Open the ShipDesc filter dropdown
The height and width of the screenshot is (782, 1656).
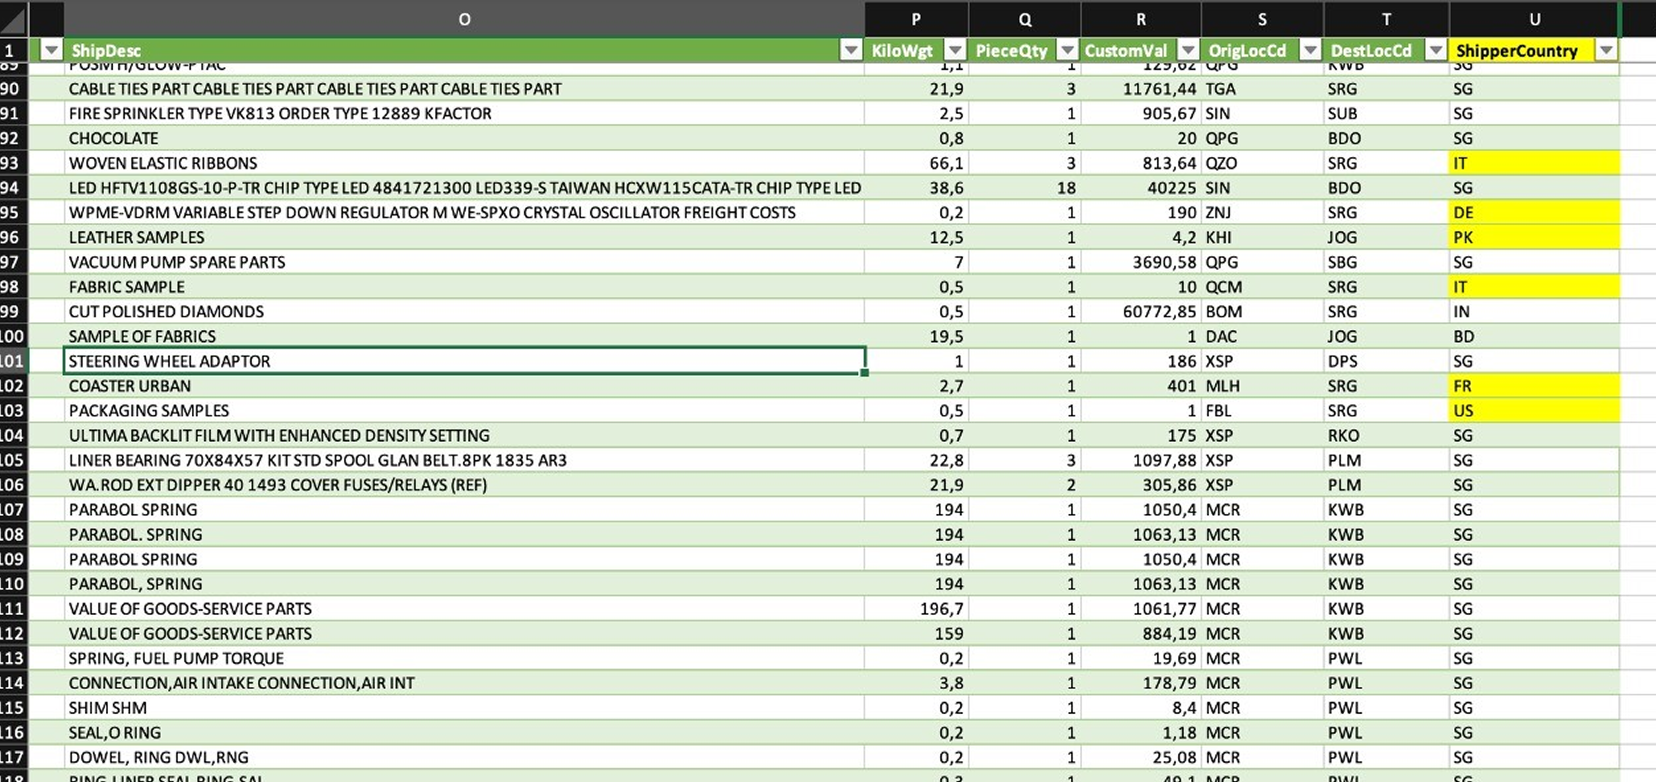pos(850,51)
